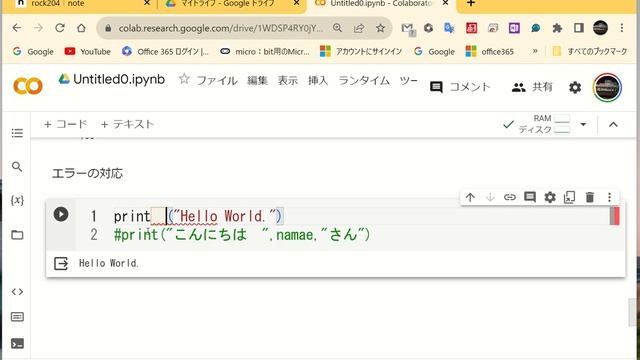640x360 pixels.
Task: Run the code cell
Action: pos(61,214)
